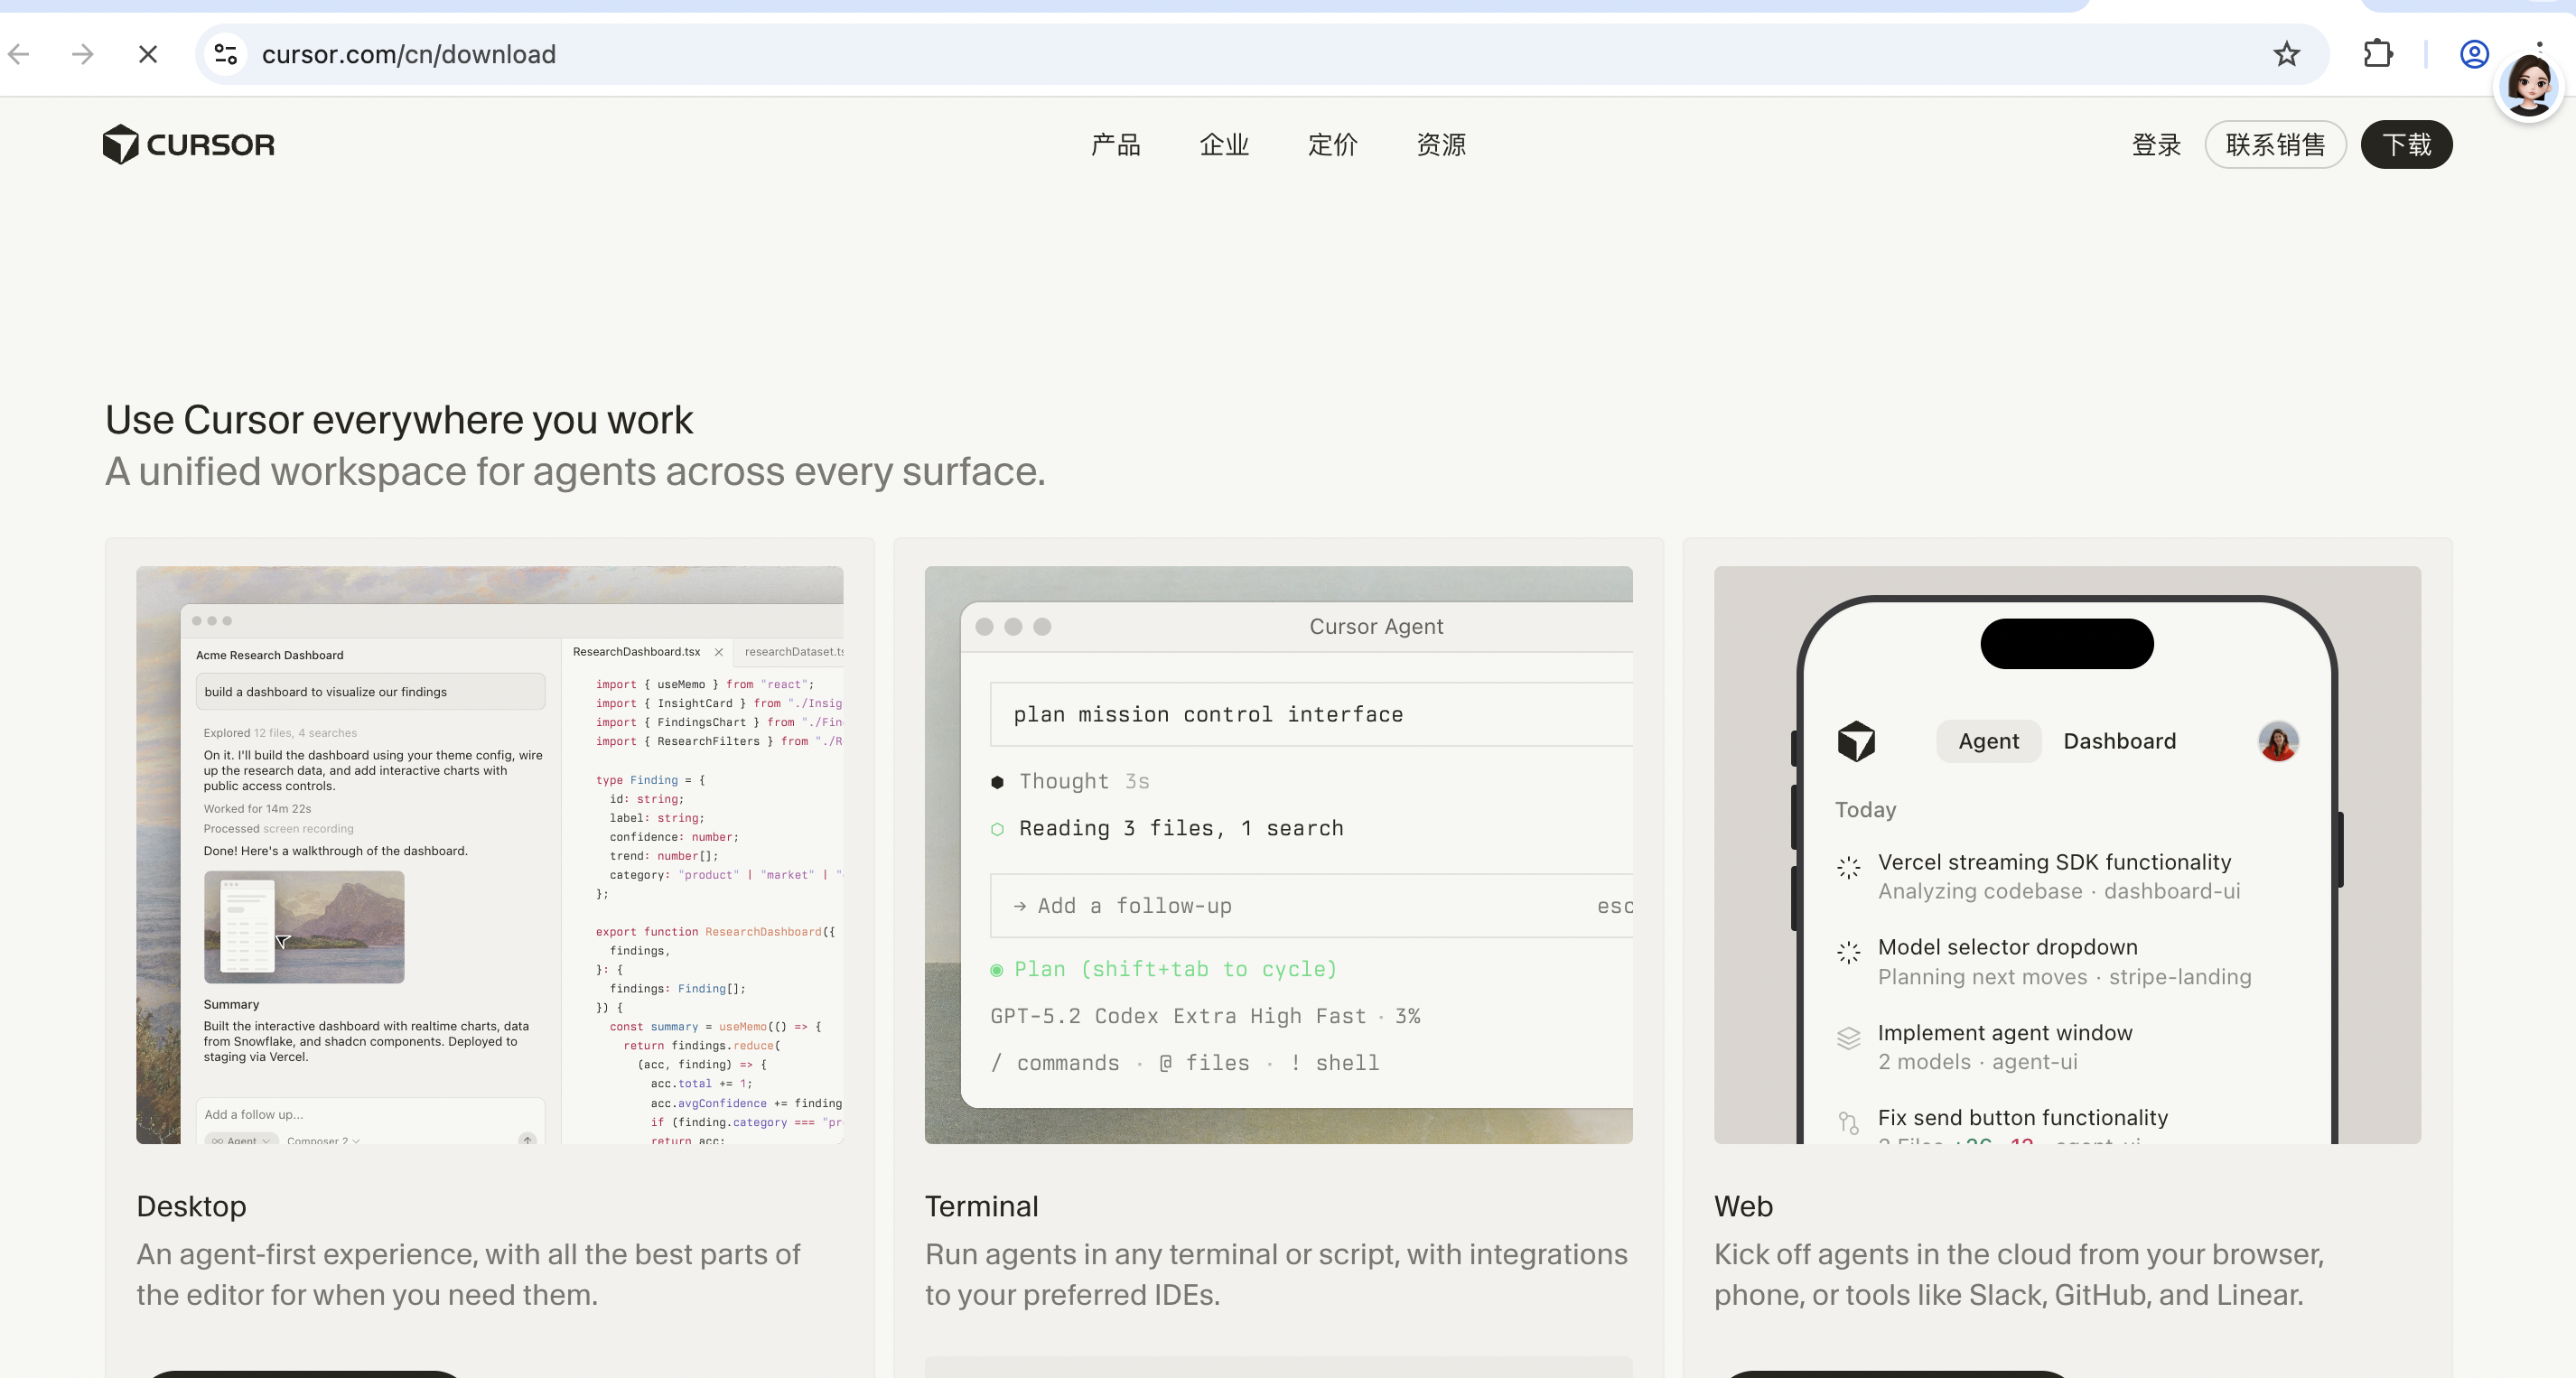Open the 资源 navigation menu
The width and height of the screenshot is (2576, 1378).
coord(1441,145)
